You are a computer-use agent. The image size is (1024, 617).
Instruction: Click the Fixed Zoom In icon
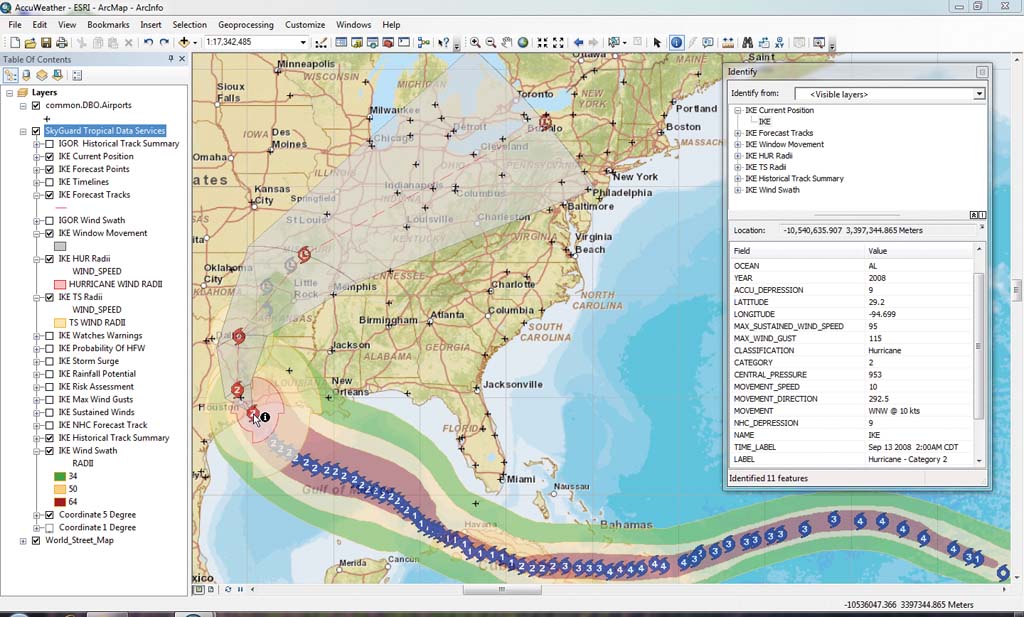(x=543, y=42)
